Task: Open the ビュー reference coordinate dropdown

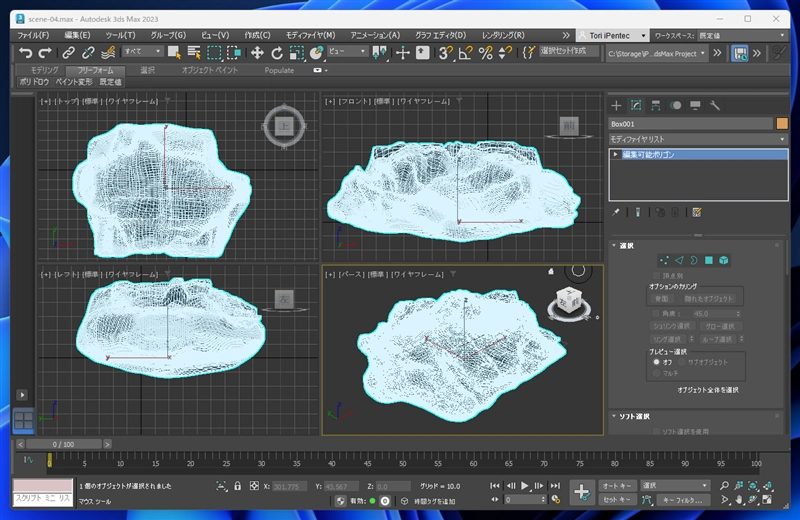Action: point(347,52)
